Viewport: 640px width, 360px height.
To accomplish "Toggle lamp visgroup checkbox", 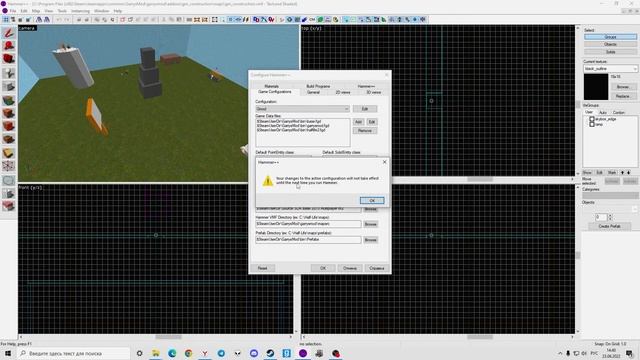I will click(x=591, y=124).
